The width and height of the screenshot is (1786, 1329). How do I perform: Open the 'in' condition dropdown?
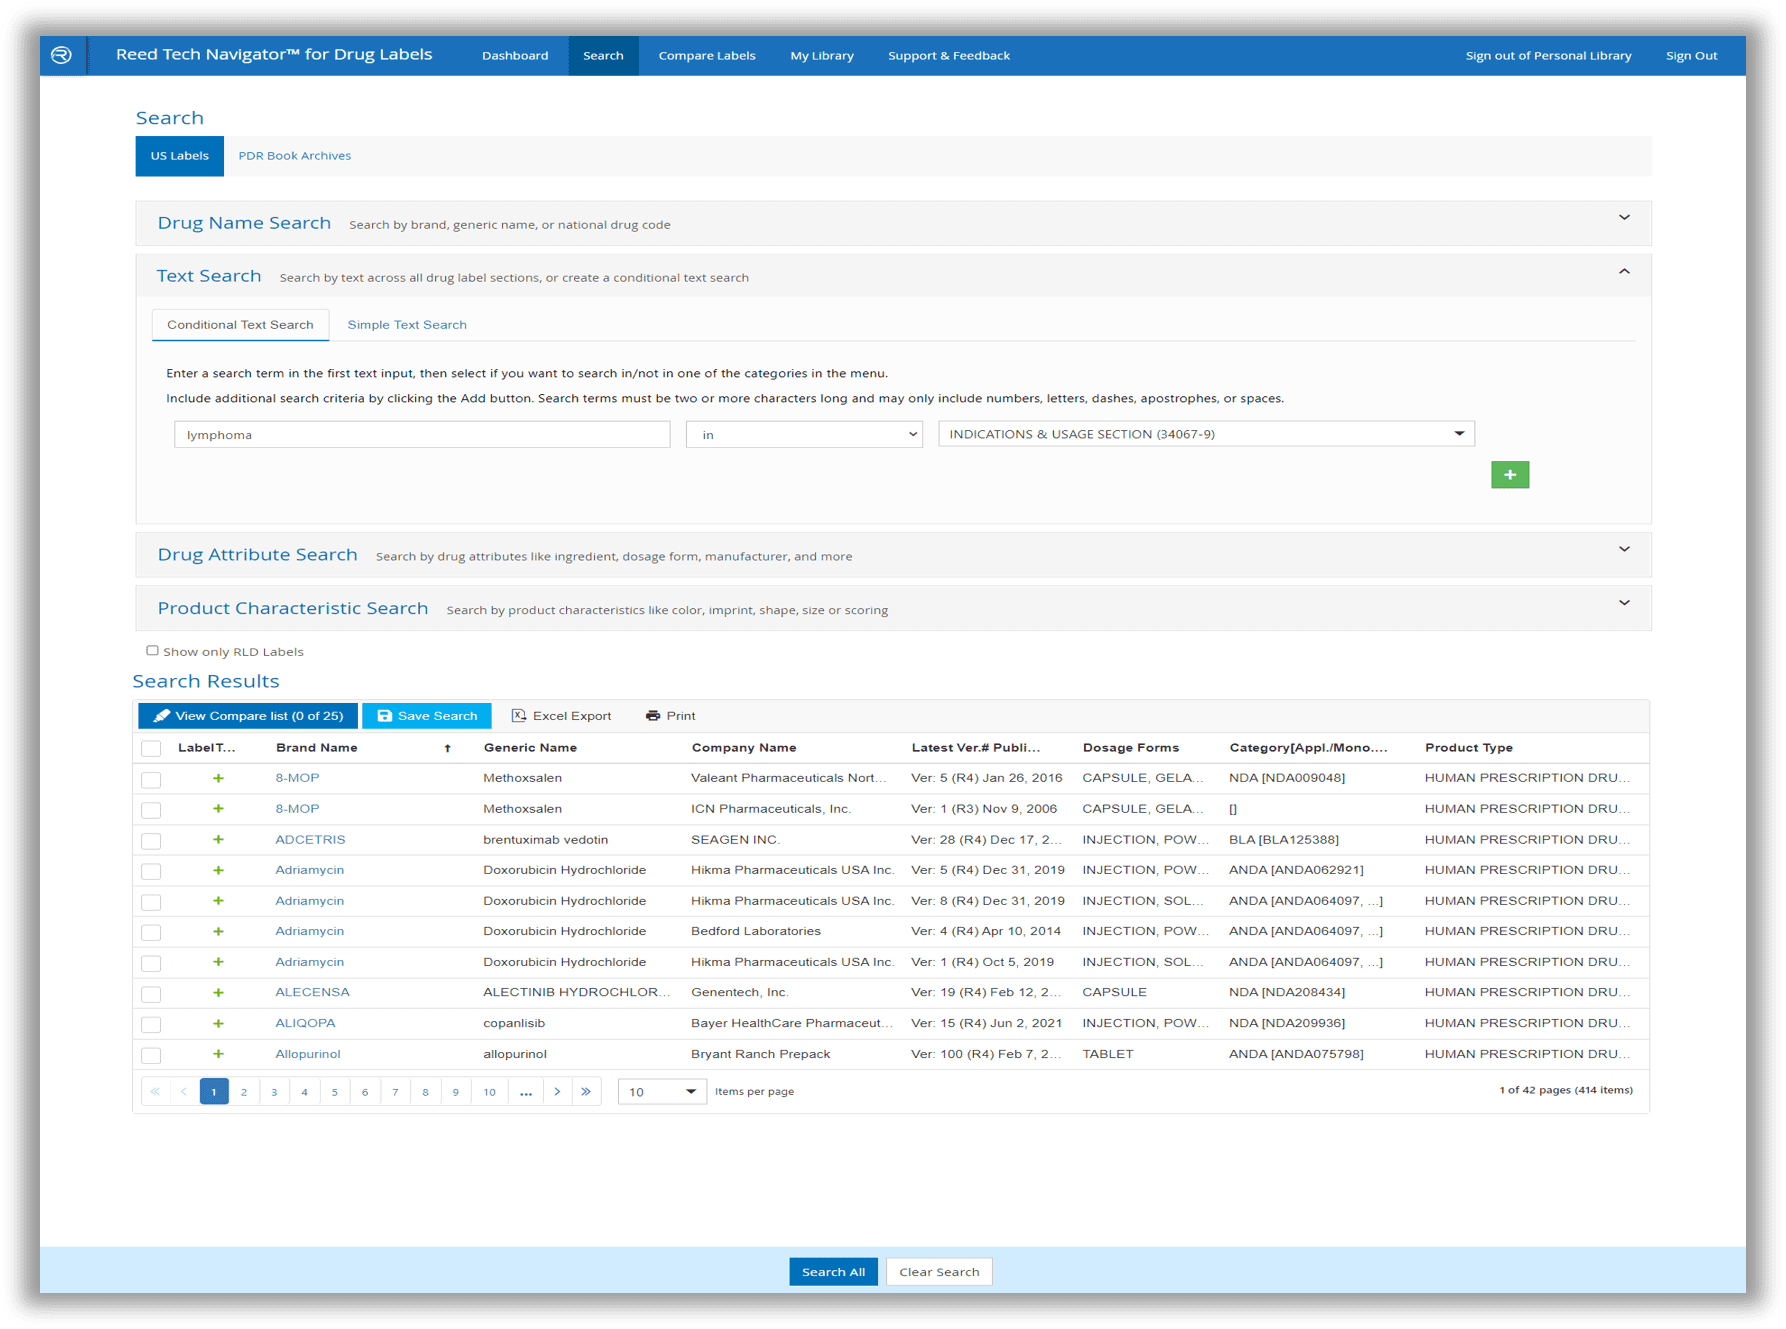pos(804,434)
